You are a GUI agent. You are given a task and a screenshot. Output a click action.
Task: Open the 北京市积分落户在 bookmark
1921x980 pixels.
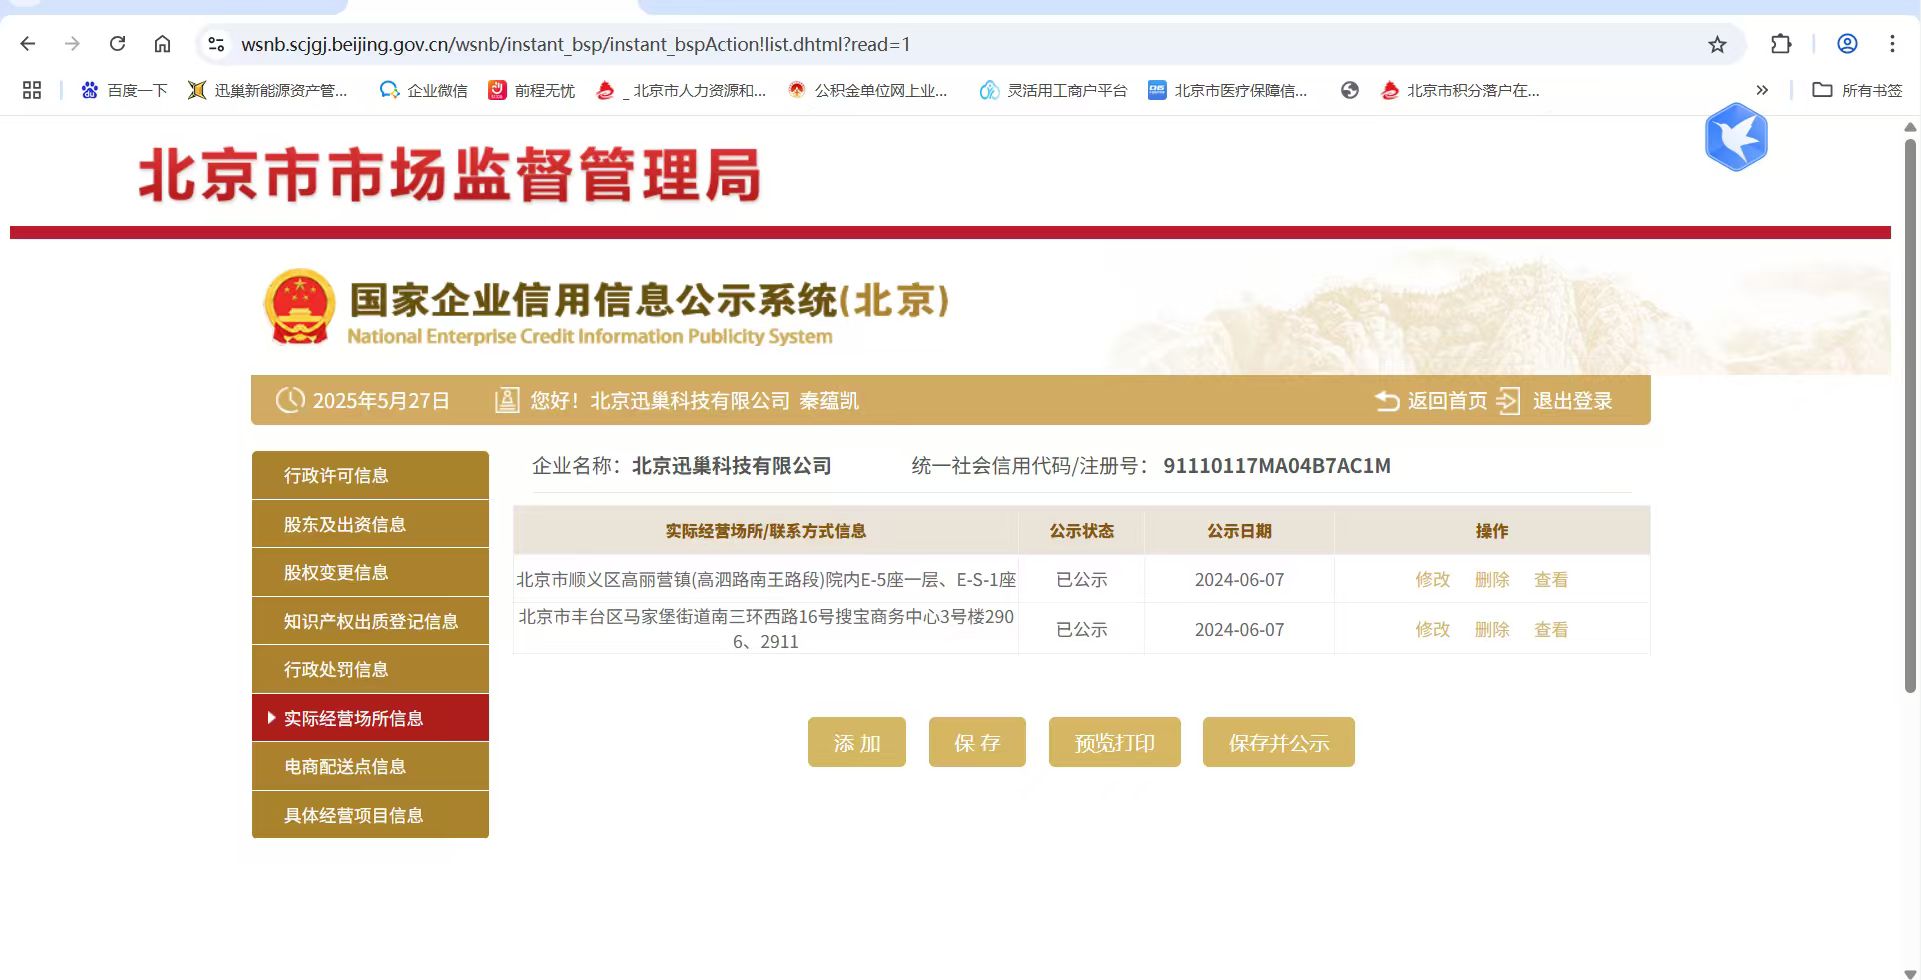[x=1460, y=90]
